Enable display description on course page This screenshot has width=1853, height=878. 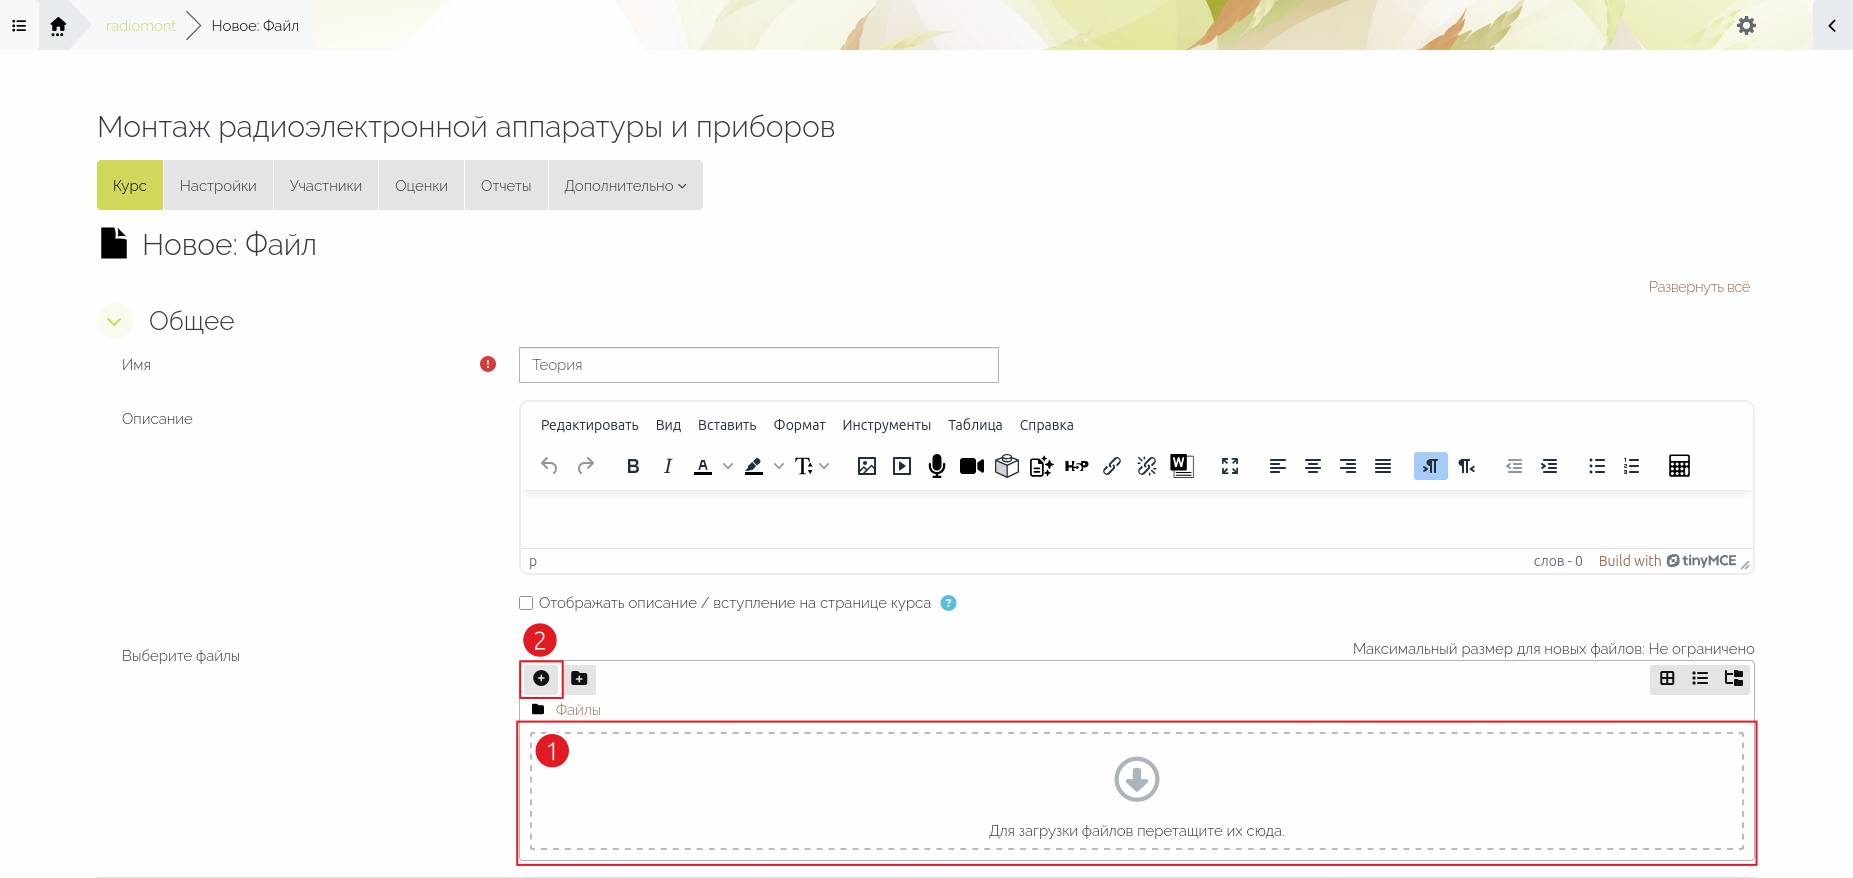[x=526, y=603]
